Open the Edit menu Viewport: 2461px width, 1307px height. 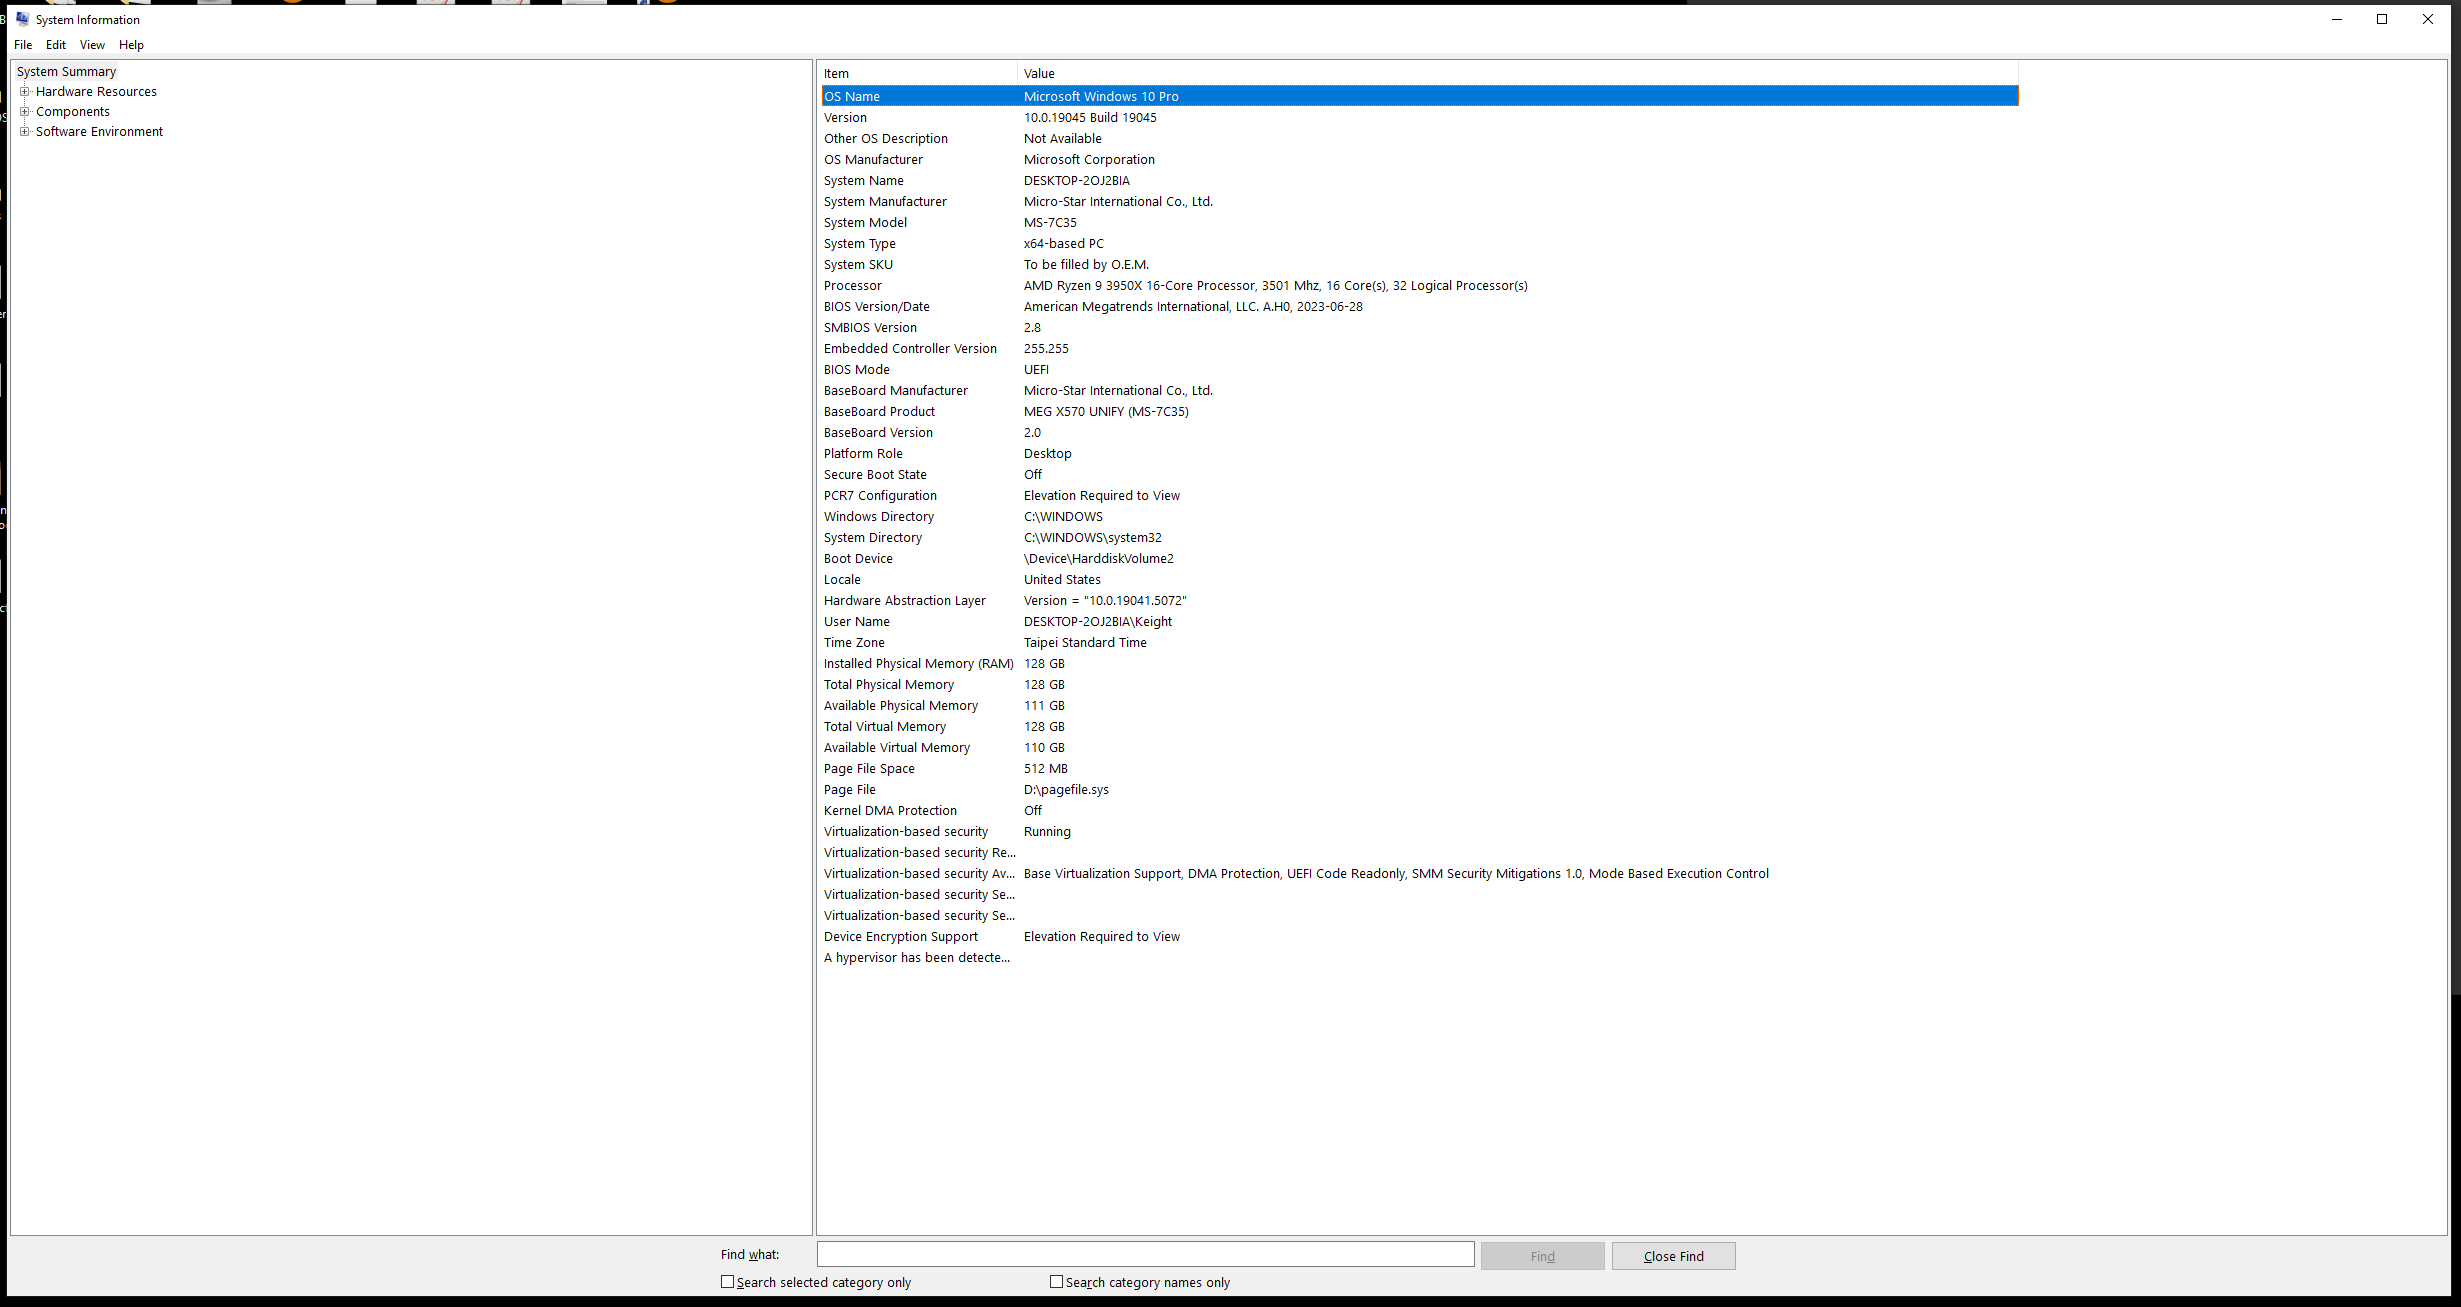click(x=56, y=45)
